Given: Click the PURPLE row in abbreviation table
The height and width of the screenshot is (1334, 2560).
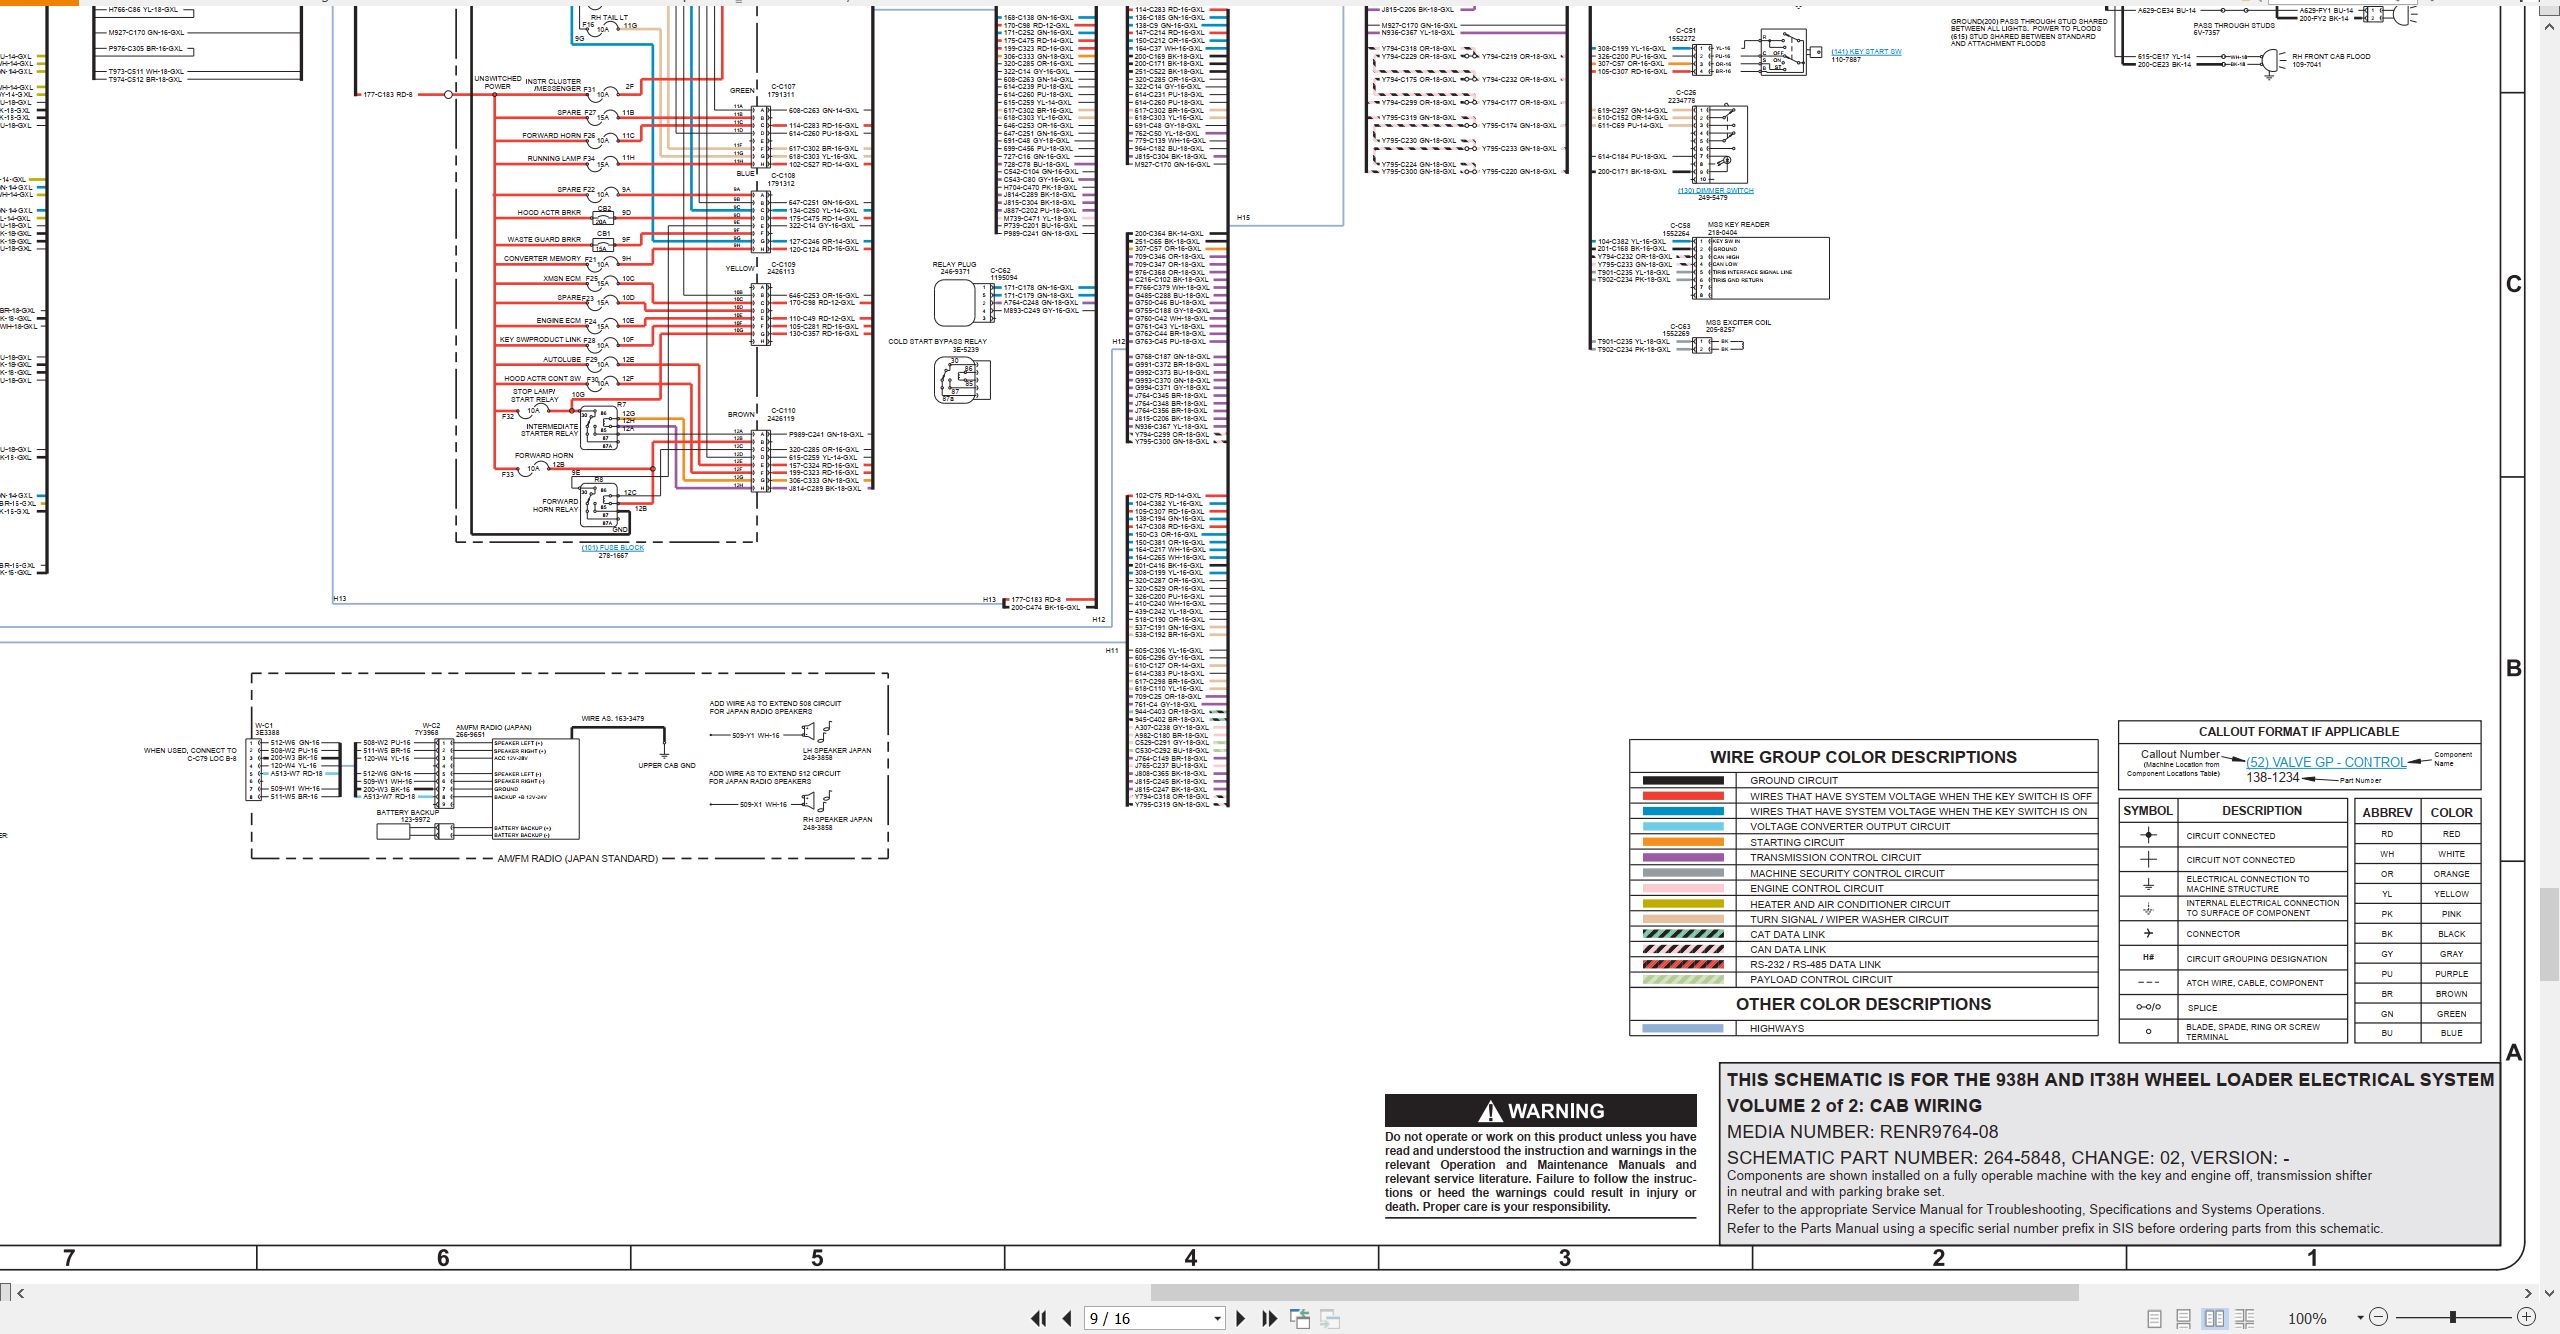Looking at the screenshot, I should (x=2418, y=974).
